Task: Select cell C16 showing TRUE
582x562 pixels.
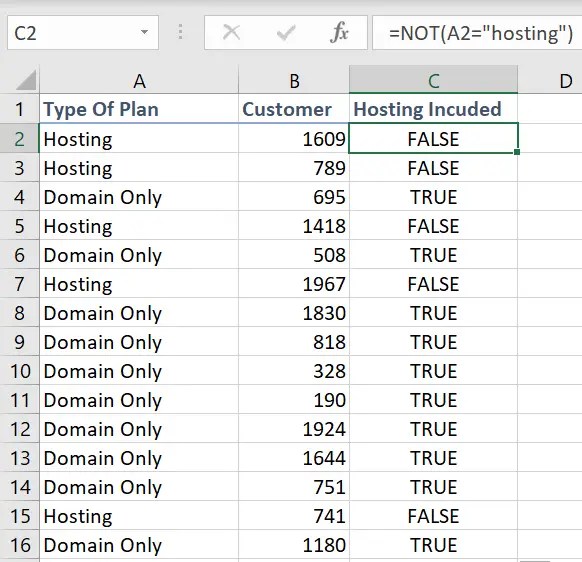Action: point(433,545)
